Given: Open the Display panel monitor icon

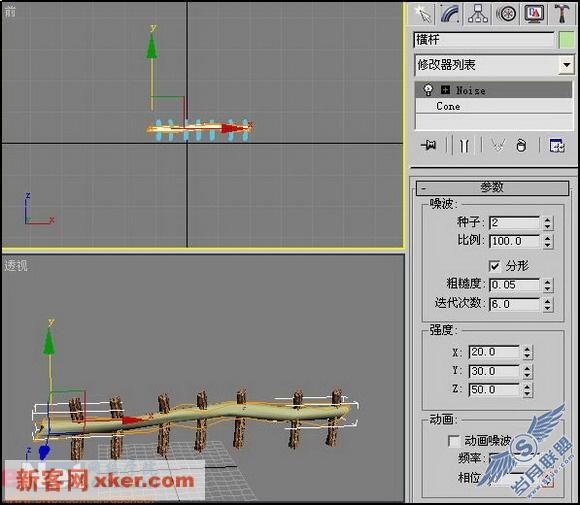Looking at the screenshot, I should [534, 14].
